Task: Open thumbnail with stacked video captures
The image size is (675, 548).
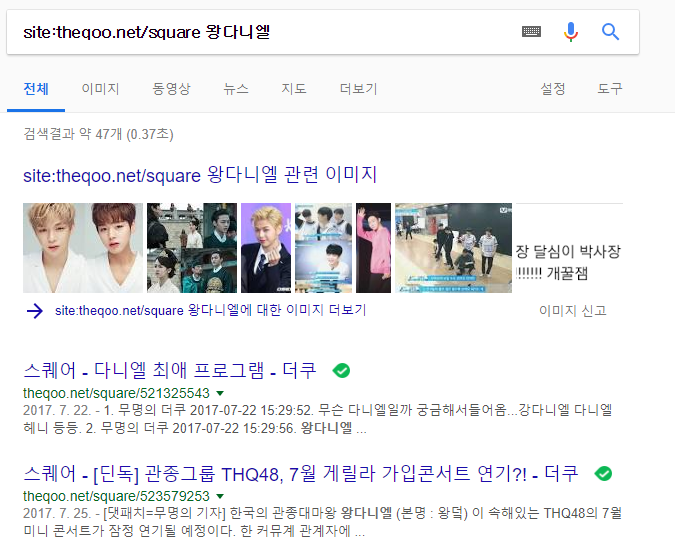Action: pyautogui.click(x=323, y=248)
